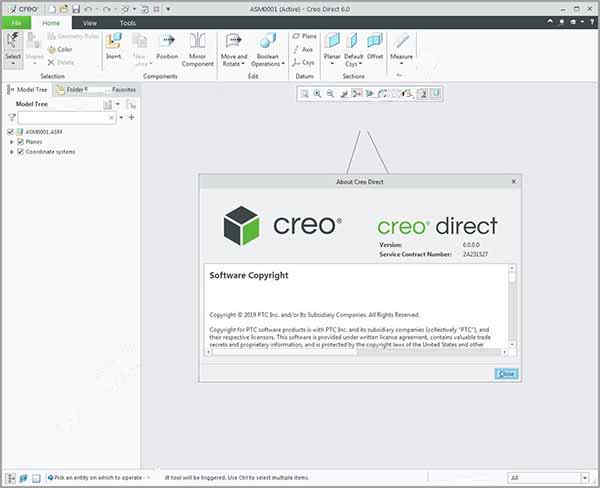
Task: Click the Zoom In magnifier in graphics toolbar
Action: pos(317,93)
